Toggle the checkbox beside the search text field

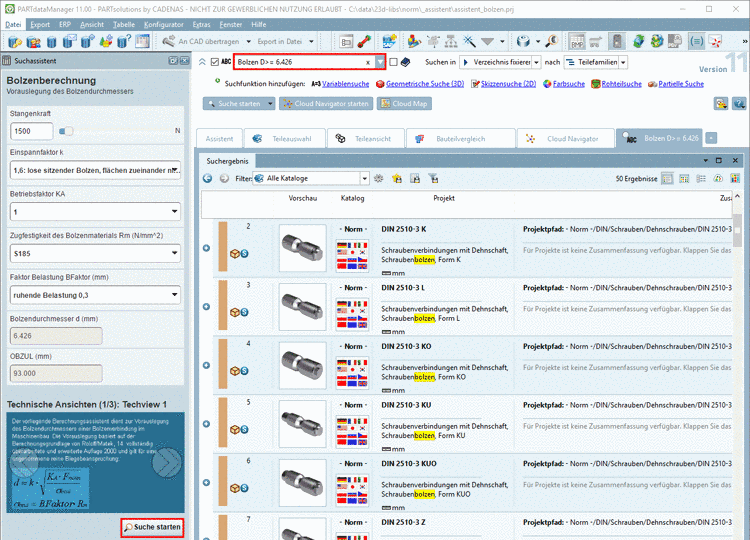point(215,62)
